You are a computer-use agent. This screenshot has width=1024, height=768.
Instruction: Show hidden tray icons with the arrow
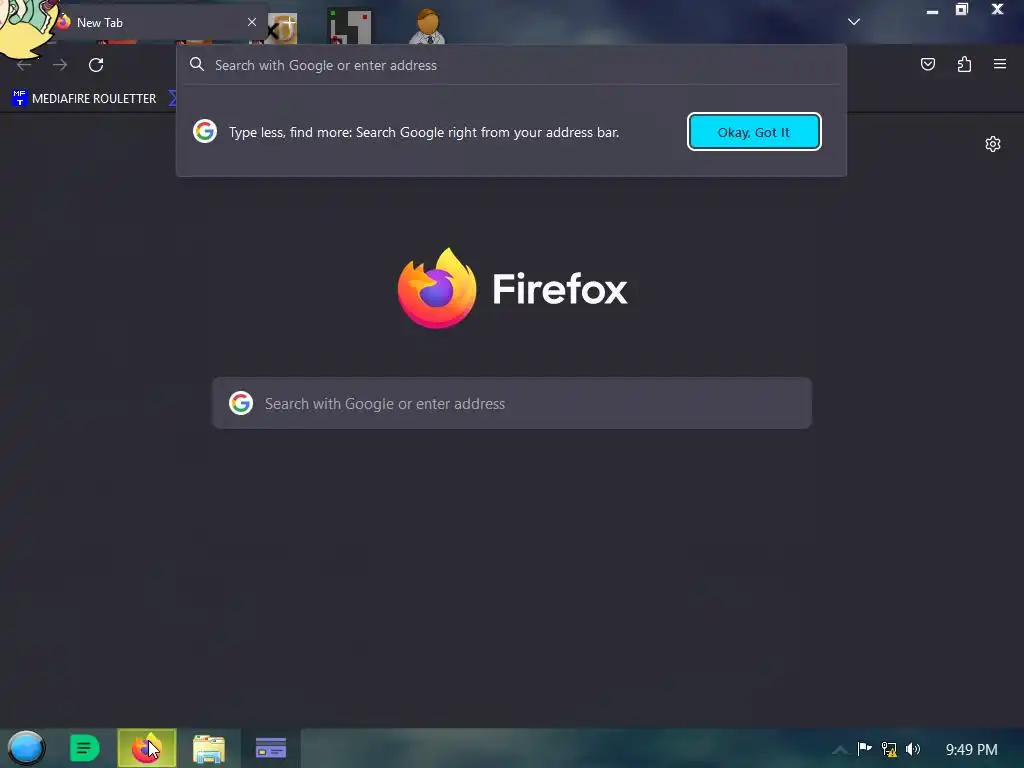coord(840,750)
